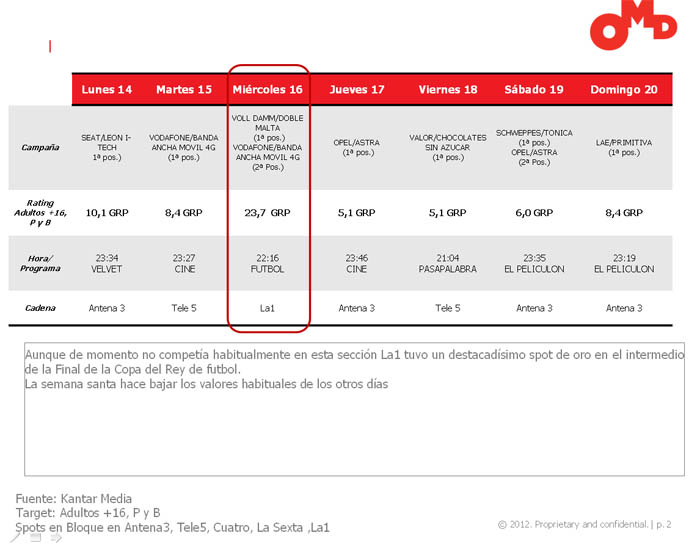Screen dimensions: 700x544
Task: Select Jueves 17's OPEL/ASTRA campaign cell
Action: tap(357, 147)
